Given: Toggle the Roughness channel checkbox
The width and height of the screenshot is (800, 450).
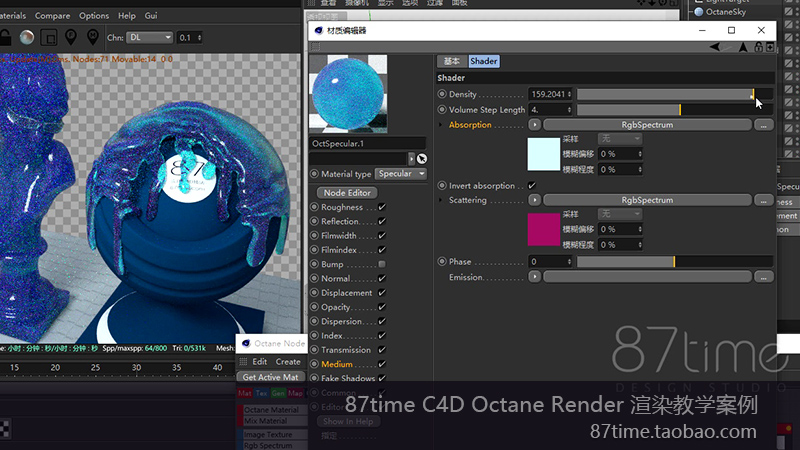Looking at the screenshot, I should 382,207.
